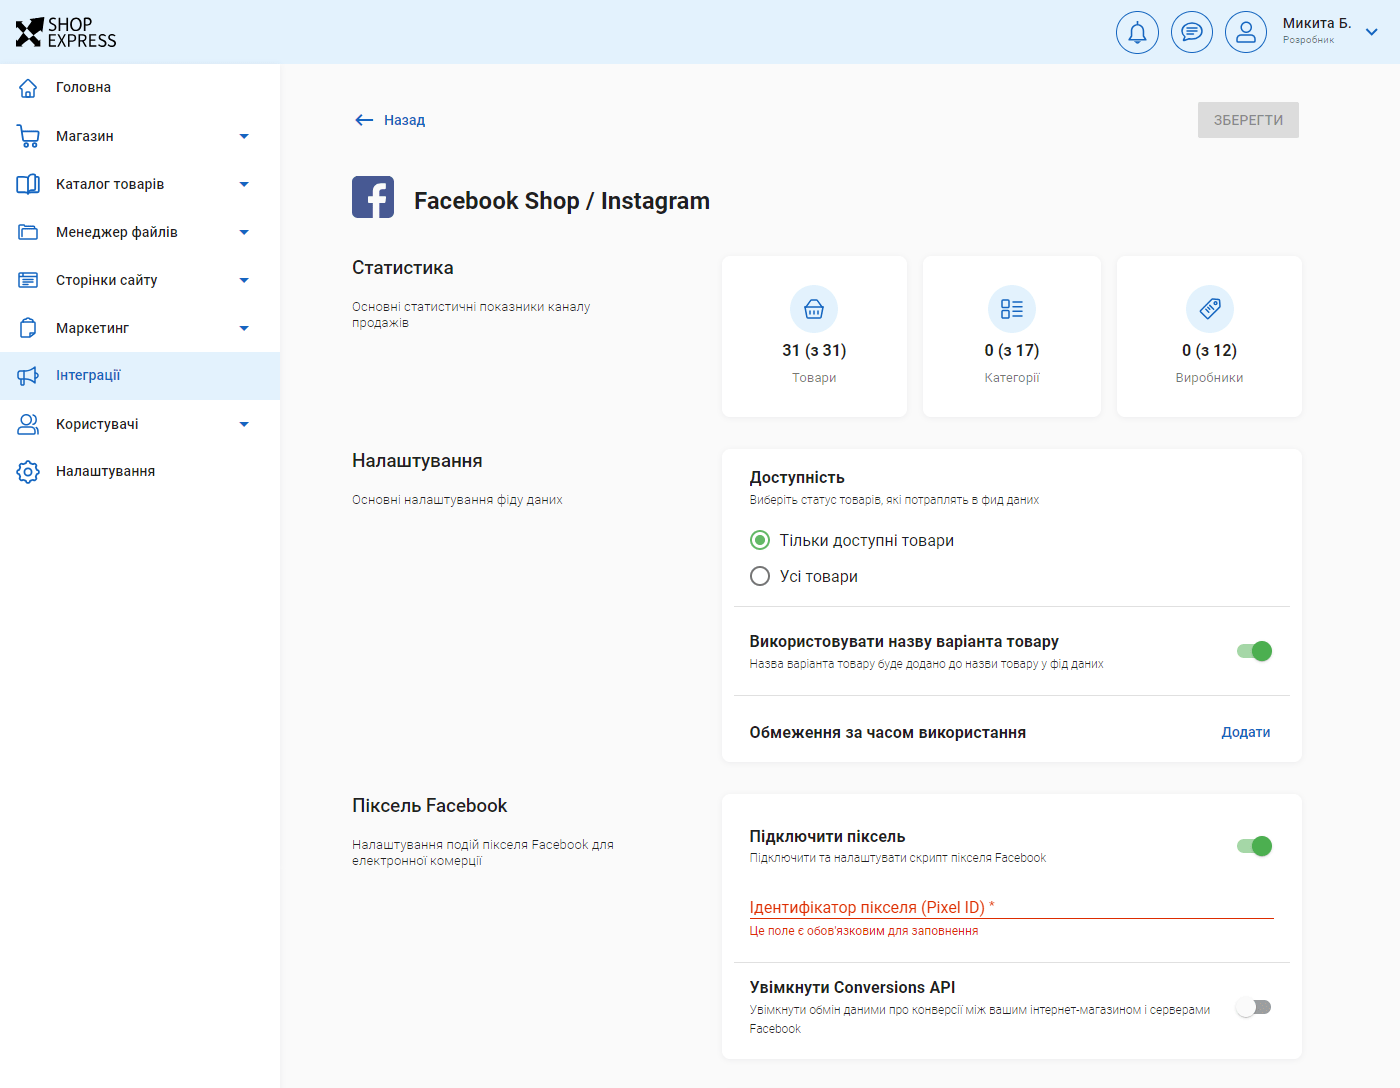Toggle Використовувати назву варіанта товару switch
This screenshot has height=1088, width=1400.
1254,651
